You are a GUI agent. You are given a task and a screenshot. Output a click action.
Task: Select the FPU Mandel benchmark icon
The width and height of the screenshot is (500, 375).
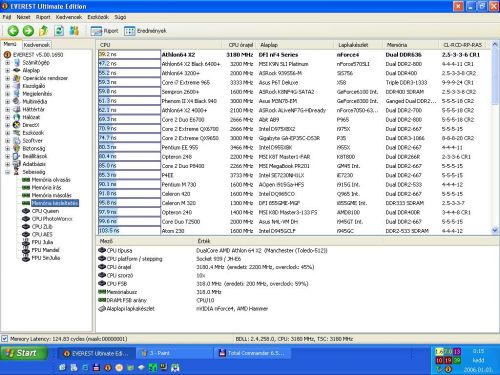coord(26,250)
